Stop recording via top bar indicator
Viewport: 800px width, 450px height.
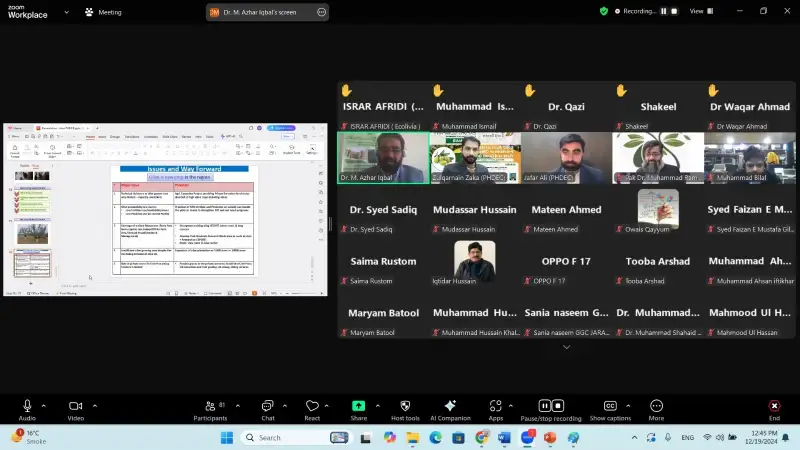pos(674,11)
